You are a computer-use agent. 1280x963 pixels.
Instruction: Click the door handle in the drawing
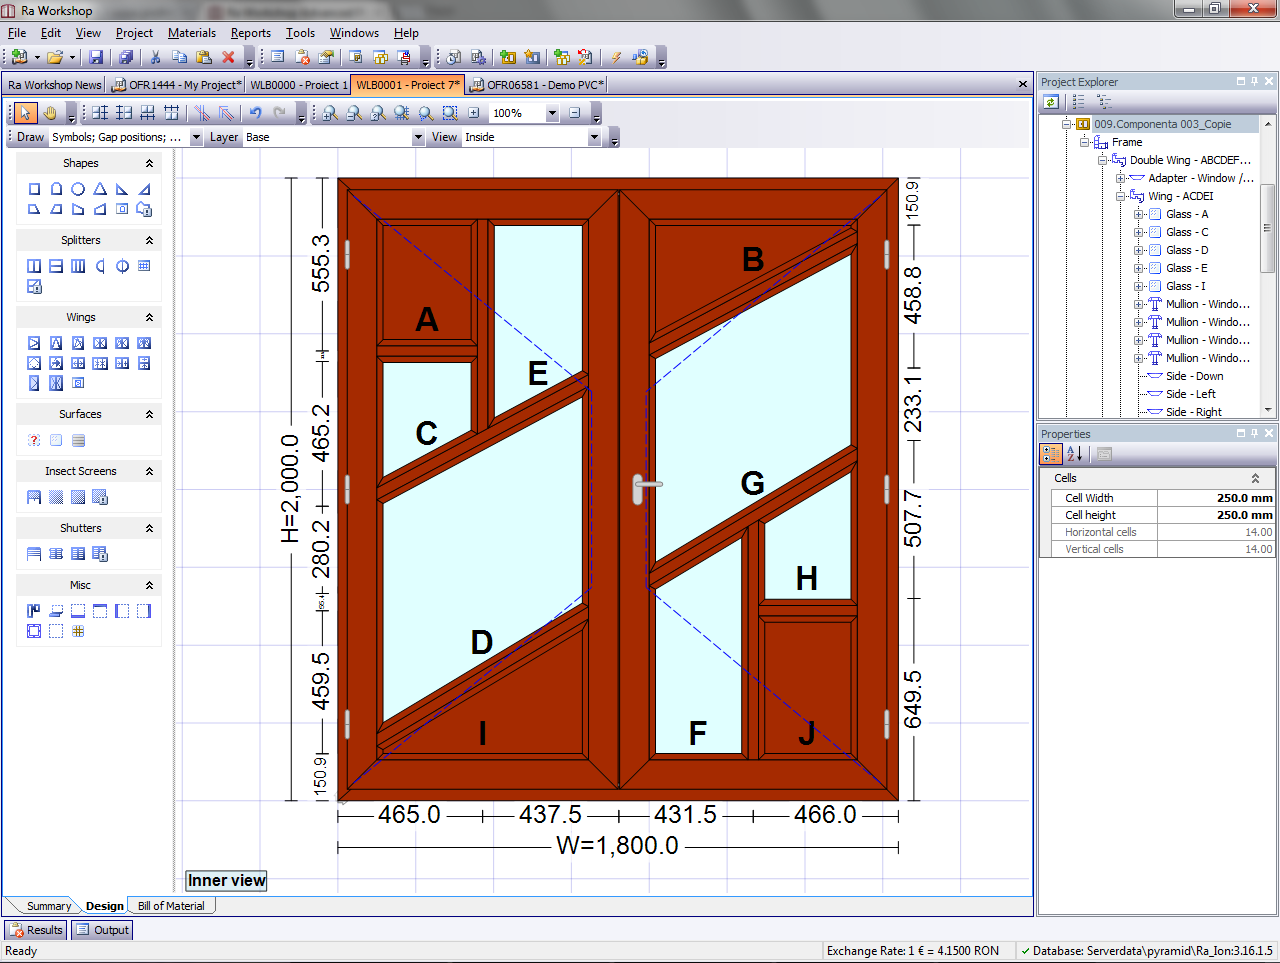644,488
